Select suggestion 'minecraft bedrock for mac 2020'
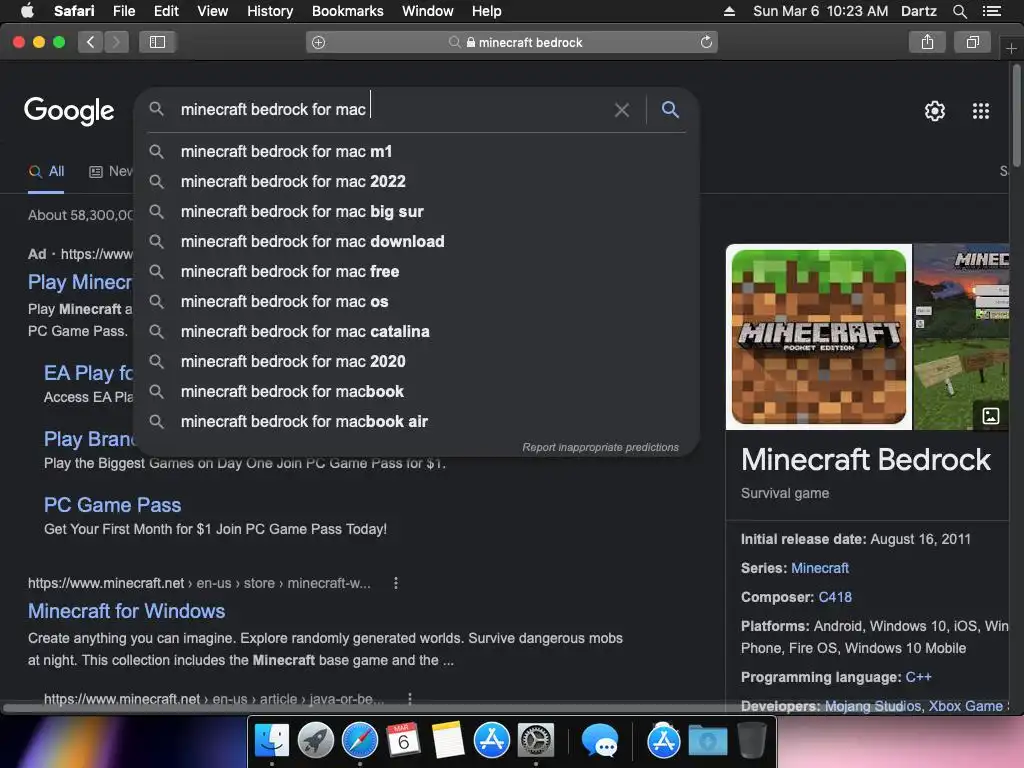Screen dimensions: 1024x768 [417, 362]
